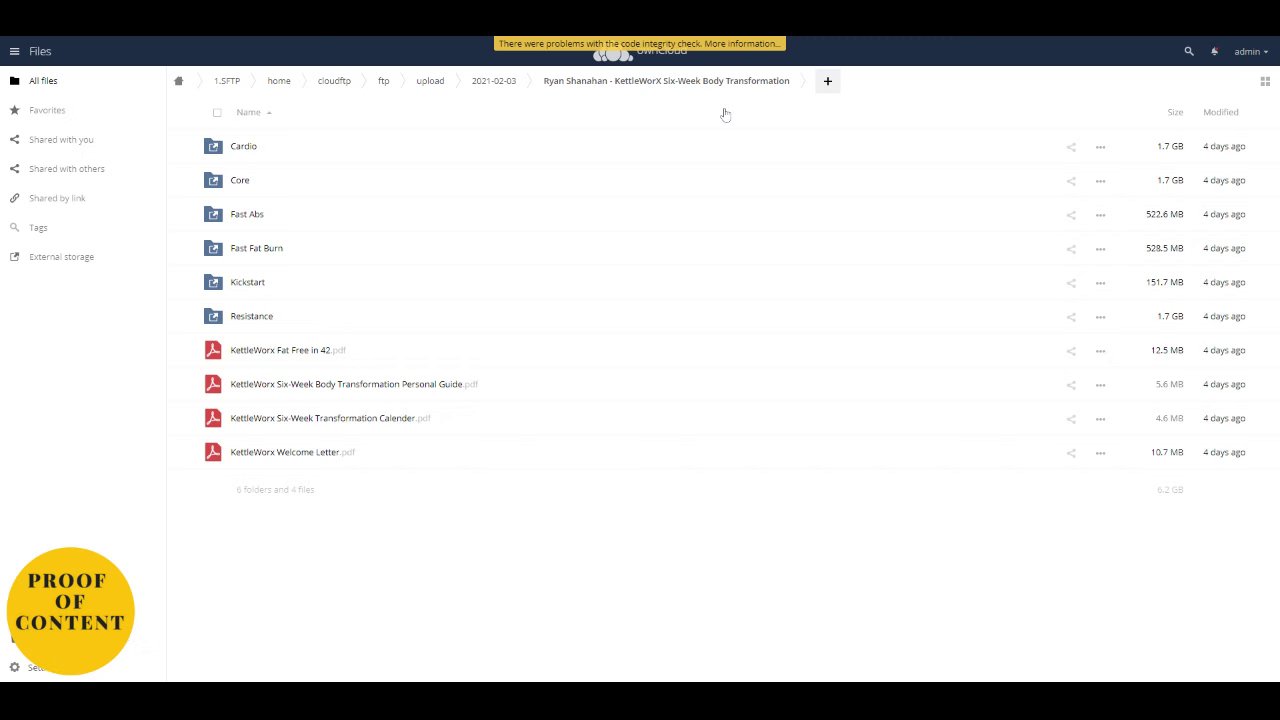
Task: Navigate to ftp breadcrumb
Action: click(383, 81)
